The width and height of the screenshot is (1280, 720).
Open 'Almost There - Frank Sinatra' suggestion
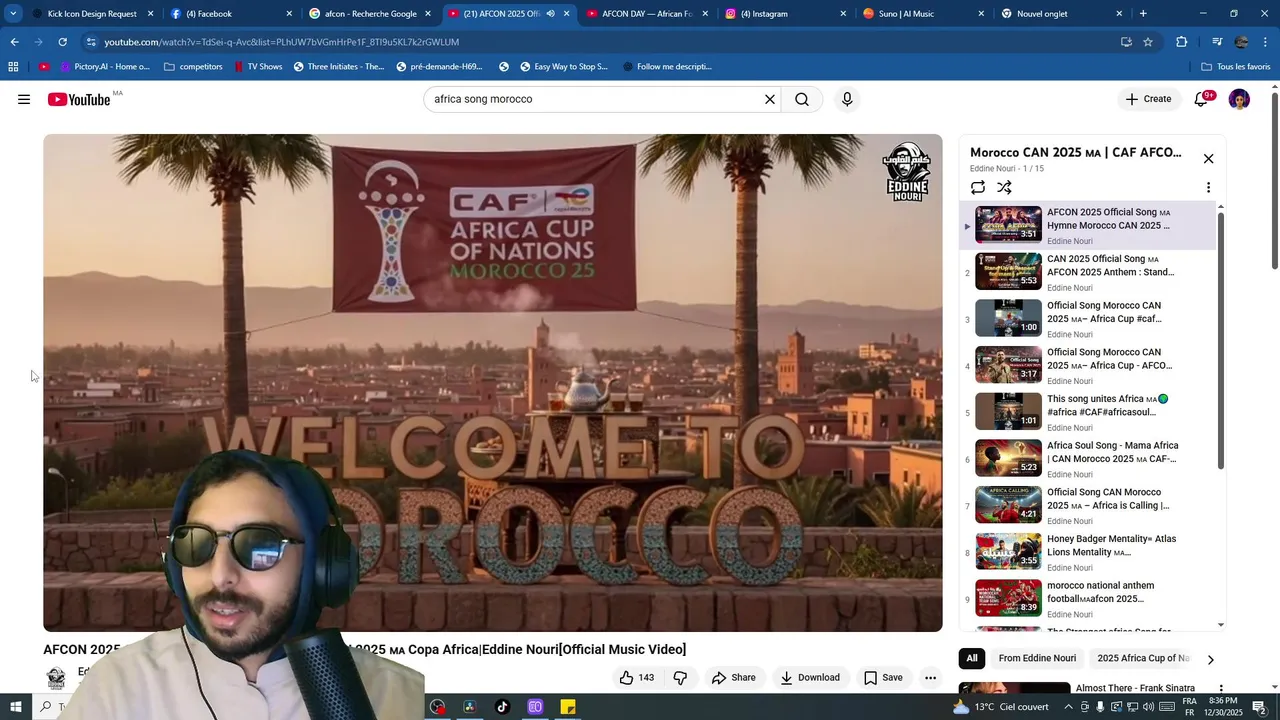pos(1135,688)
